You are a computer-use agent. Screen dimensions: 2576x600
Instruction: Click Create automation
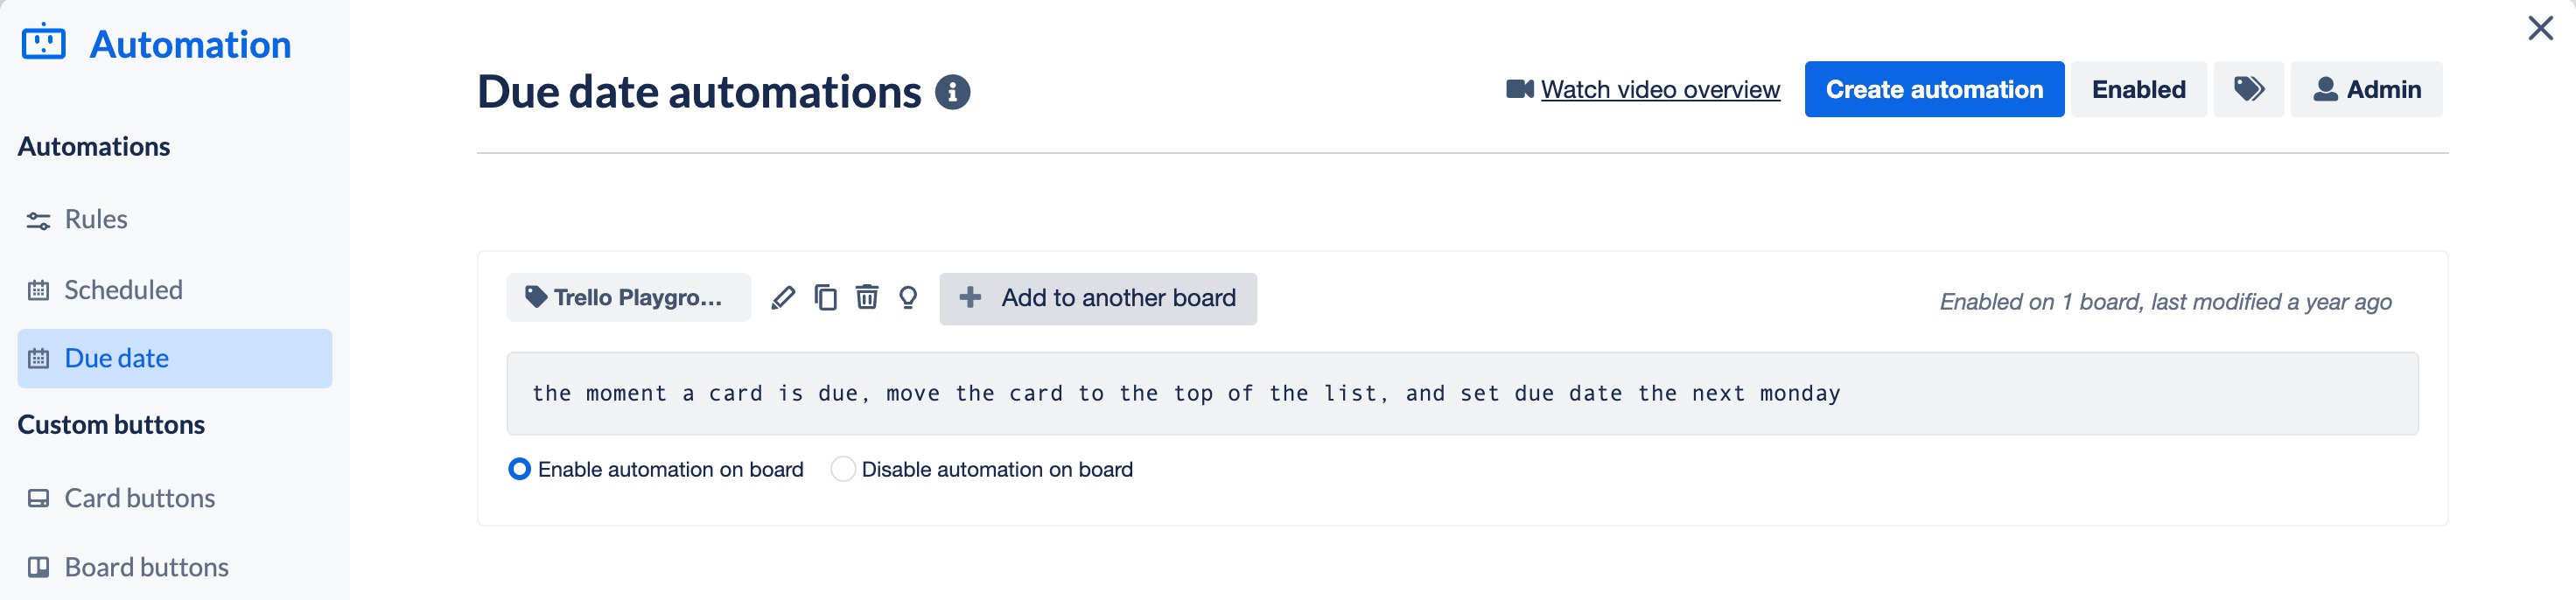tap(1933, 89)
